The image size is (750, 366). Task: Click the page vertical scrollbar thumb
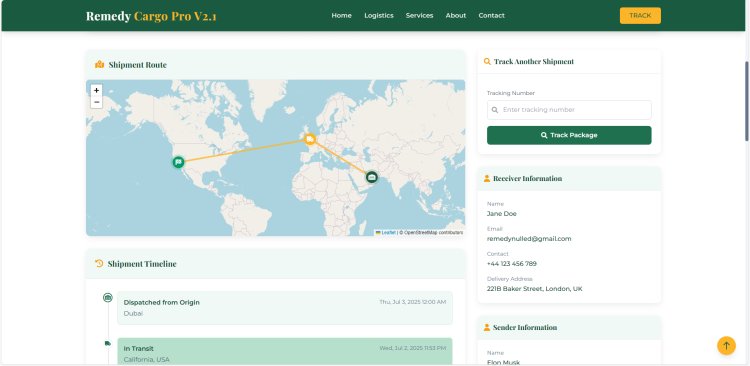point(747,101)
